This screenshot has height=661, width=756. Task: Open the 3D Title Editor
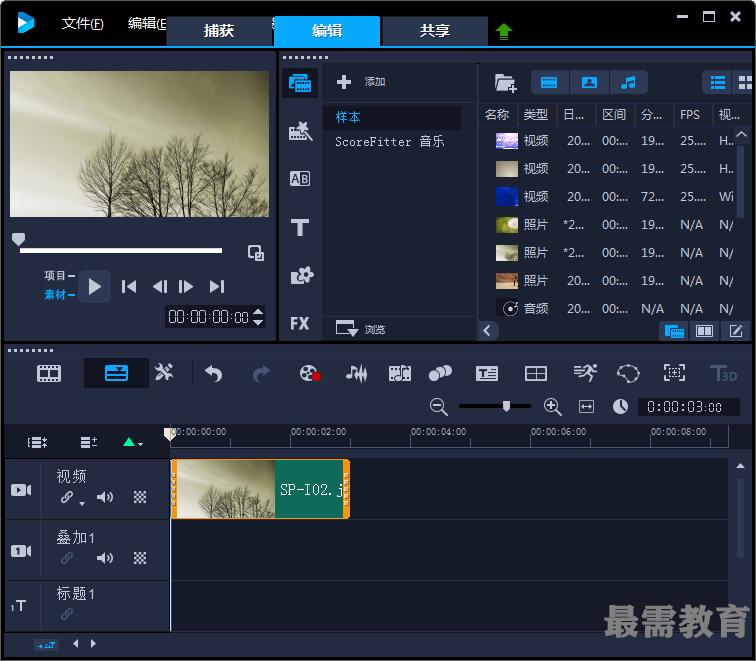point(723,374)
